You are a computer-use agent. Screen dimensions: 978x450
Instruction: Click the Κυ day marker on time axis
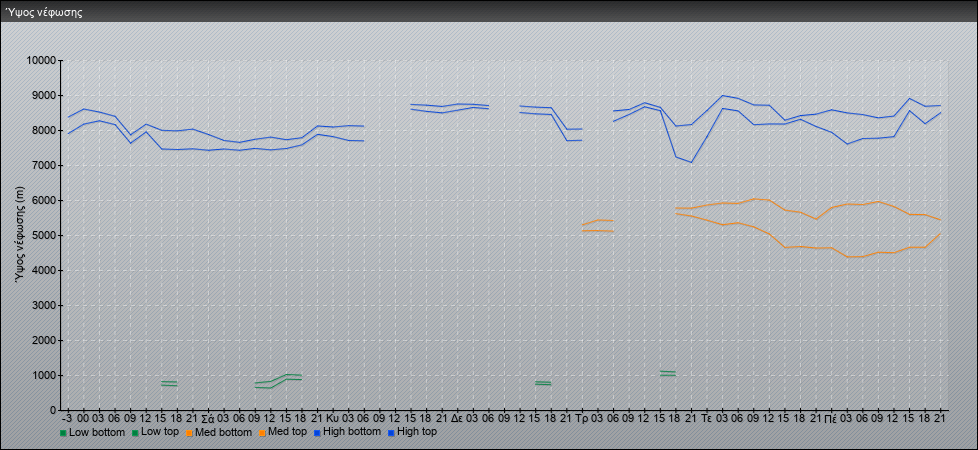[x=332, y=417]
